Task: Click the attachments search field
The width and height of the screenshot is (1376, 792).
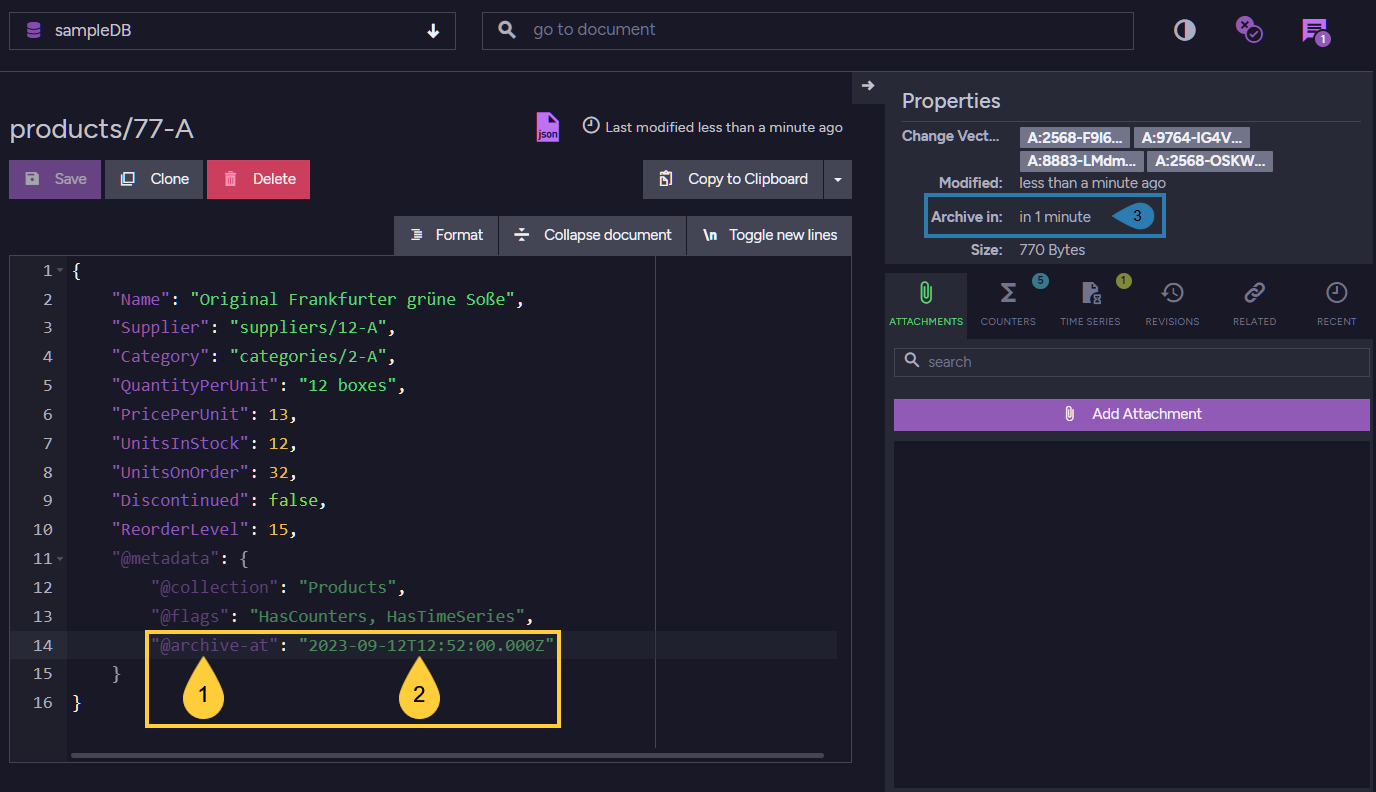Action: point(1132,362)
